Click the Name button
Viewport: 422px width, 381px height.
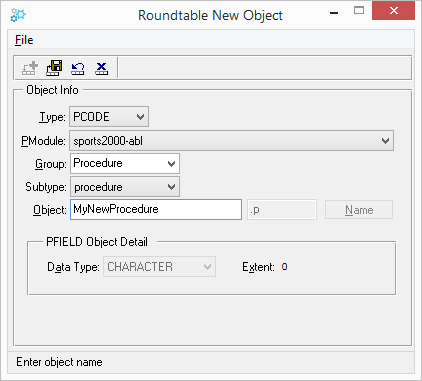[359, 210]
